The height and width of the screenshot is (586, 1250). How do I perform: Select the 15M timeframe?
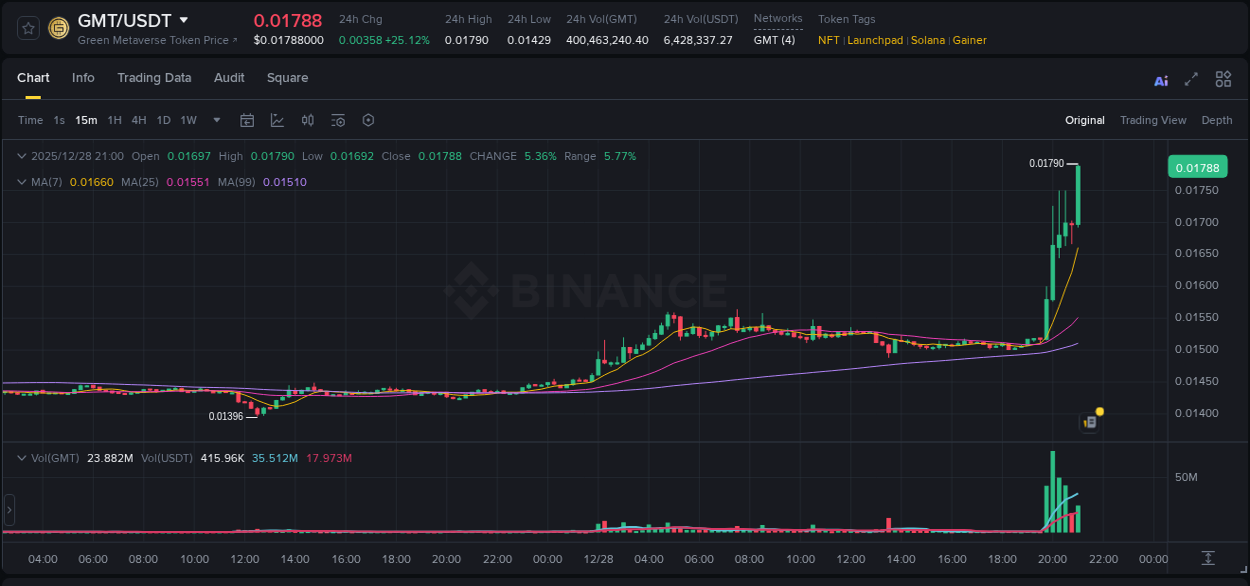pyautogui.click(x=85, y=120)
